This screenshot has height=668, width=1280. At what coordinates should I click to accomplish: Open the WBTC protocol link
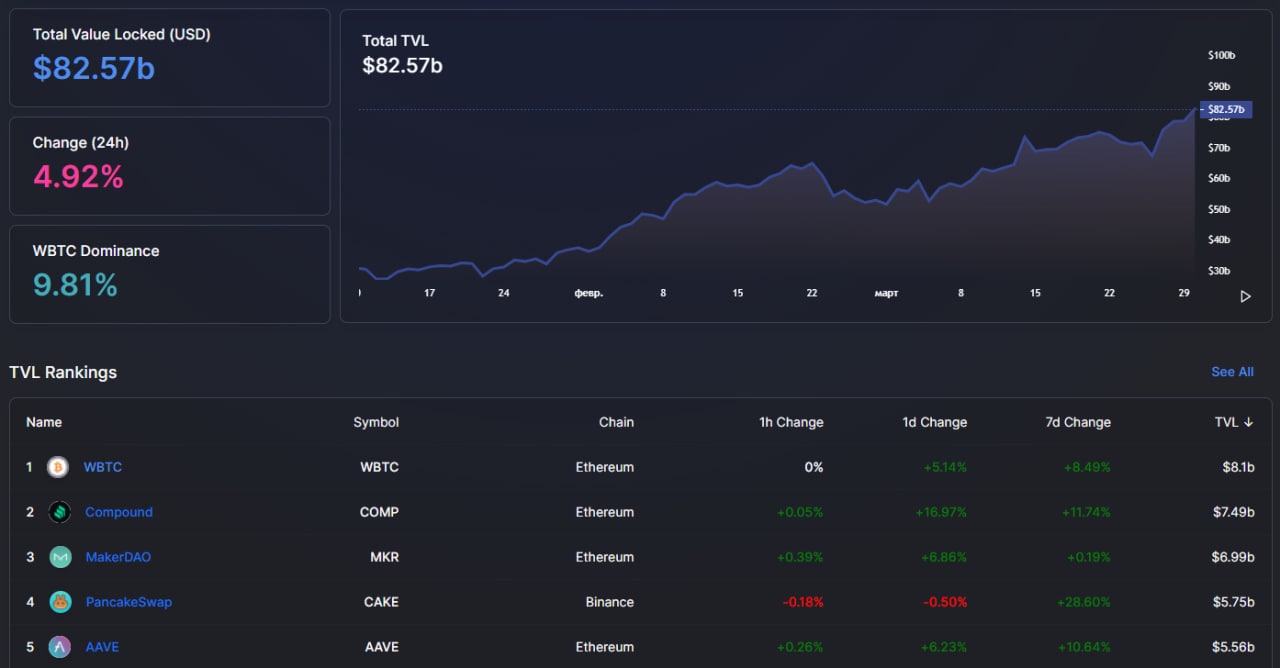103,467
